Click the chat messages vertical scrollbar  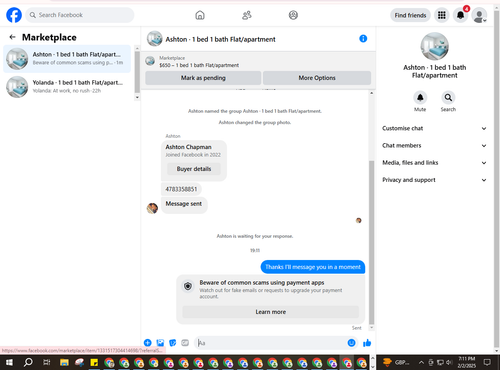(x=372, y=242)
